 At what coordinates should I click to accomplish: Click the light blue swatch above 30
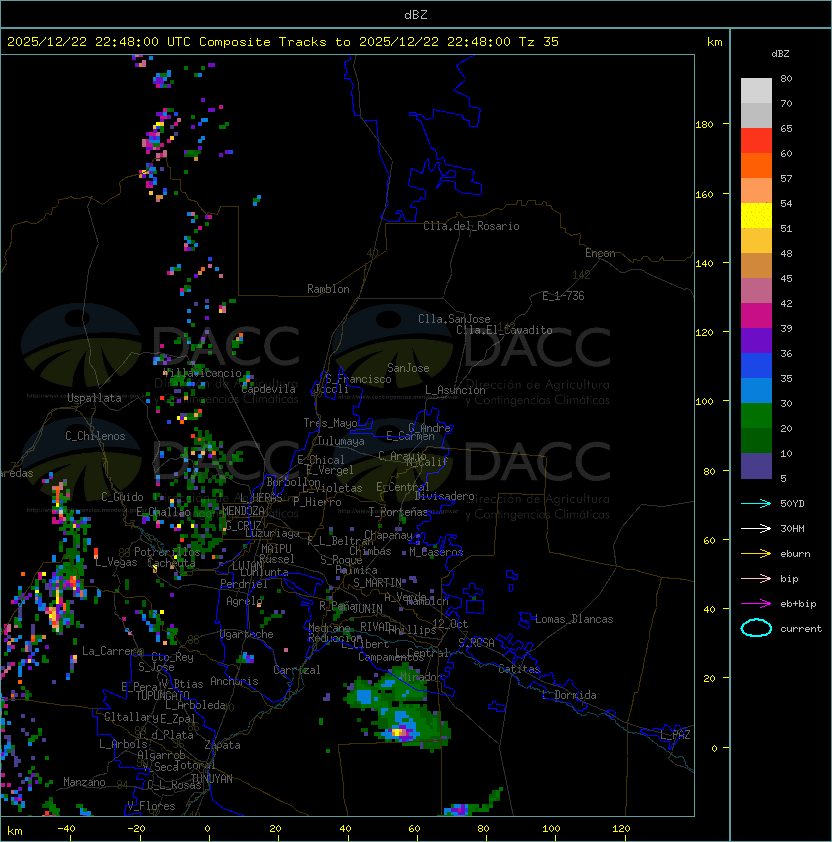(x=756, y=391)
